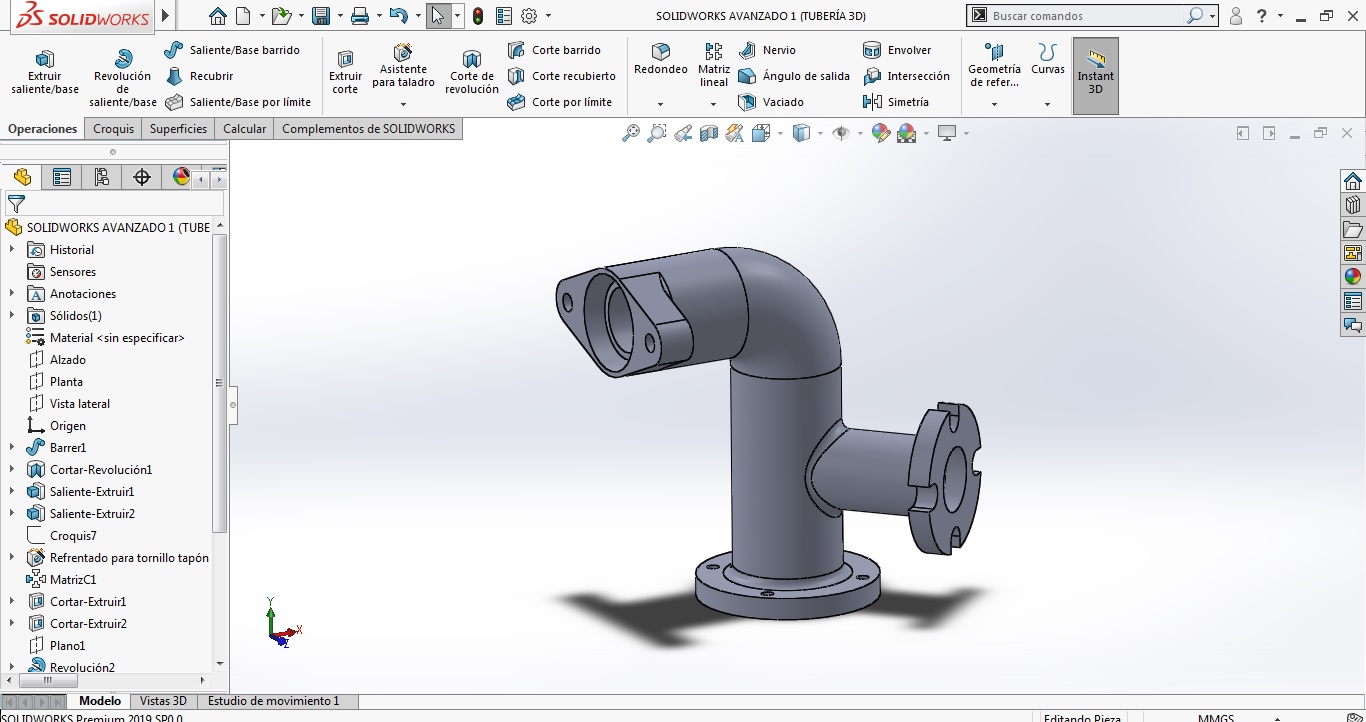Click Saliente/Base por límite button
1366x722 pixels.
[238, 102]
